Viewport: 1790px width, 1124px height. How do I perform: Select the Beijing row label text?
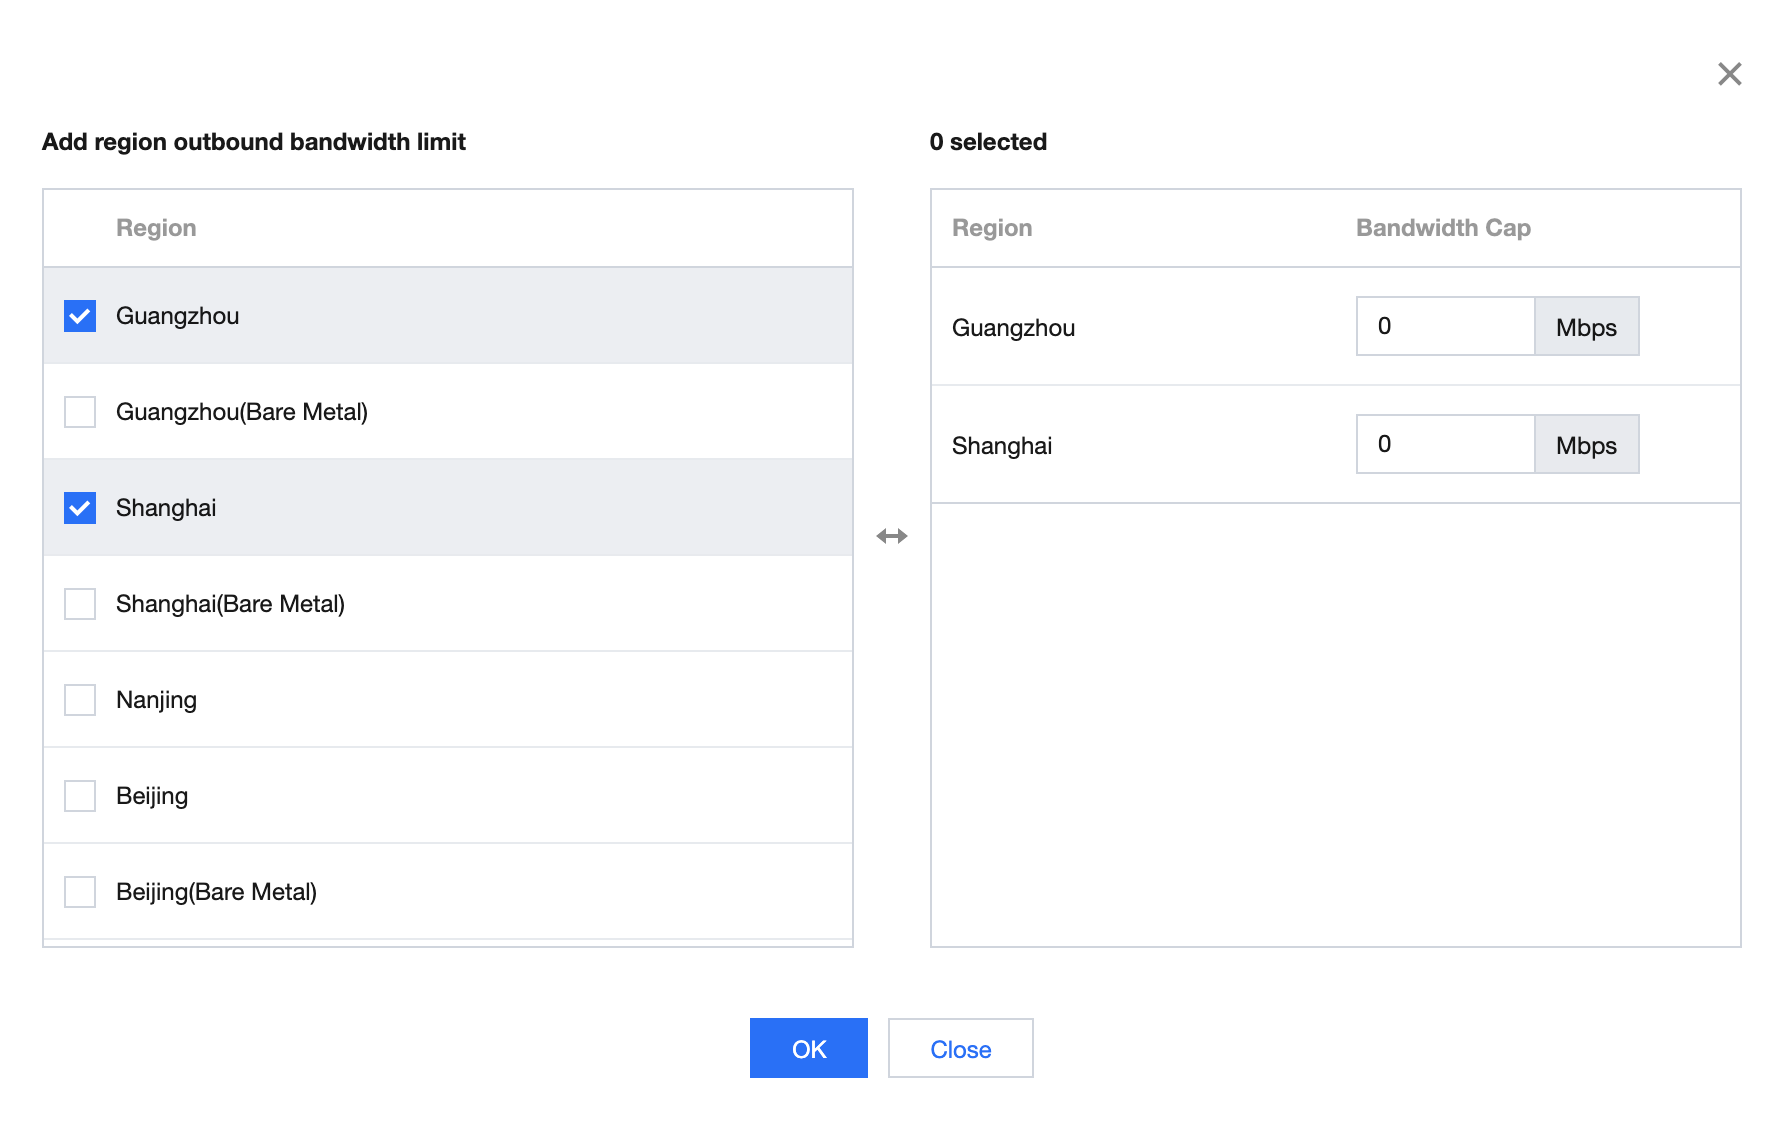pos(152,795)
